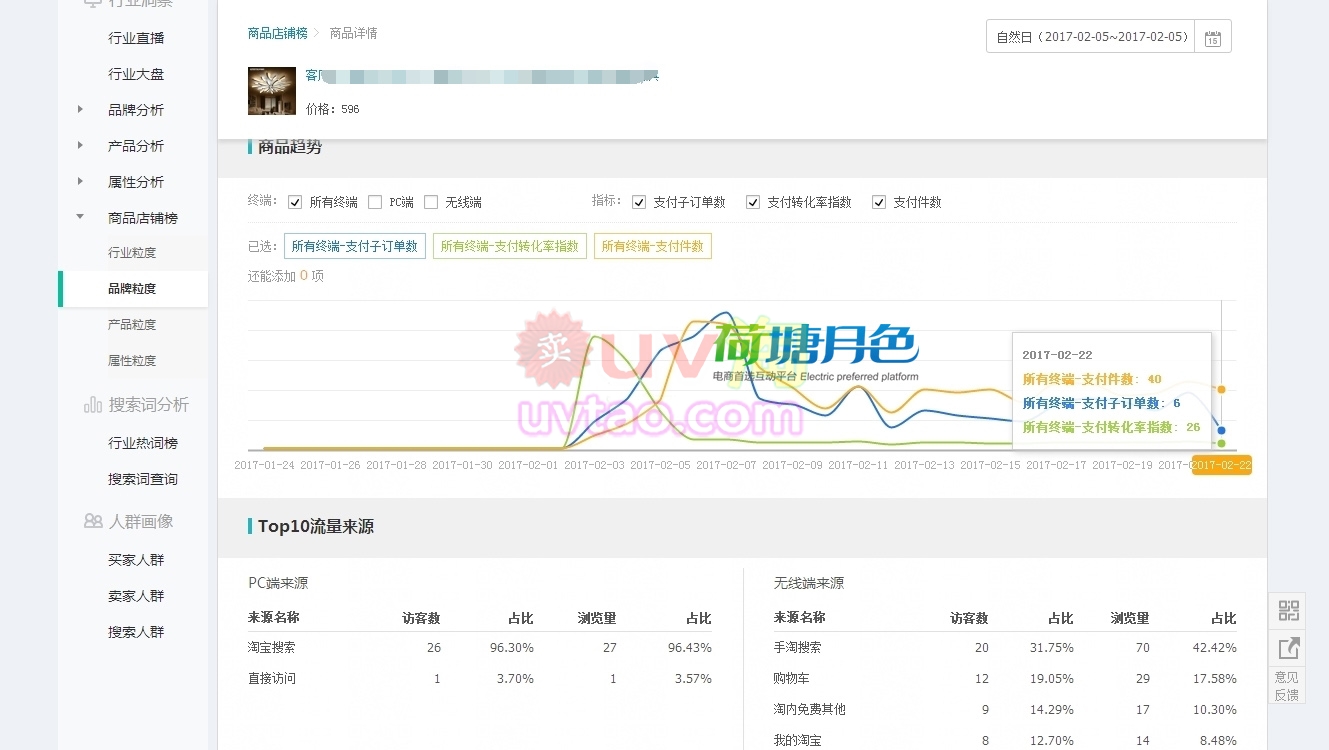Enable the 无线端 checkbox

coord(431,202)
